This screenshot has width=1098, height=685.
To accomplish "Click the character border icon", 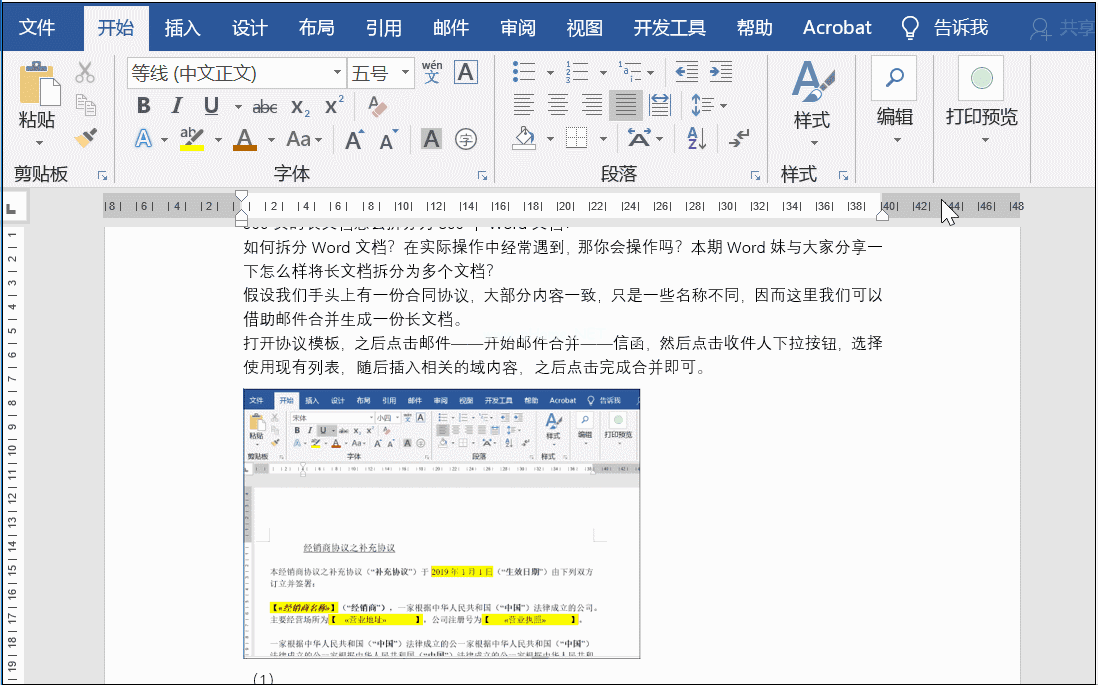I will coord(466,72).
